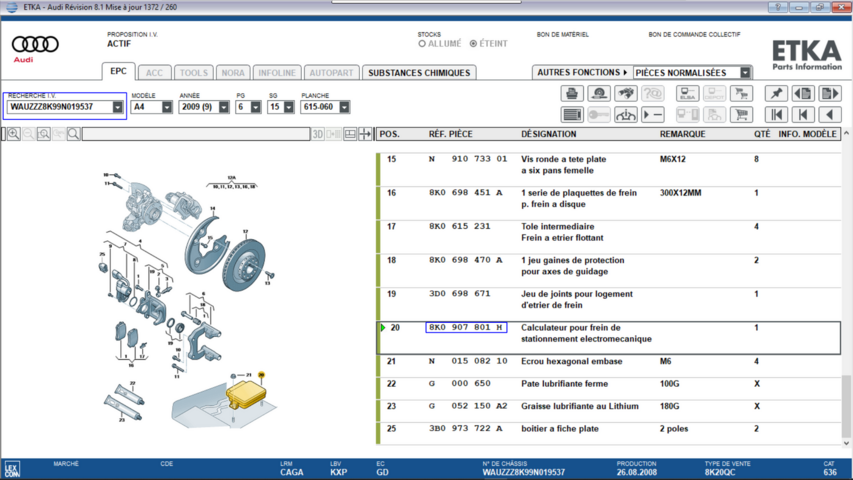The width and height of the screenshot is (853, 480).
Task: Switch to the ACC tab
Action: [x=154, y=73]
